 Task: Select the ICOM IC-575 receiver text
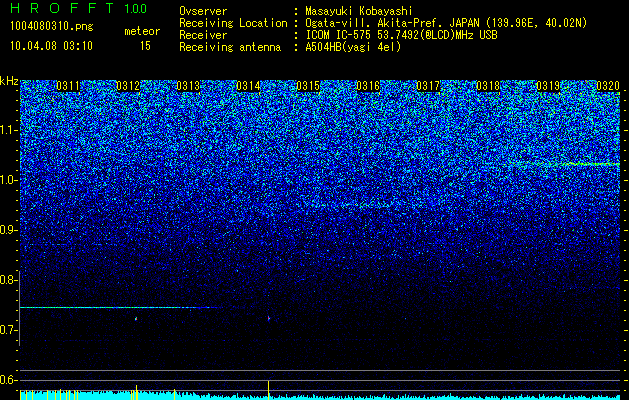(x=401, y=35)
